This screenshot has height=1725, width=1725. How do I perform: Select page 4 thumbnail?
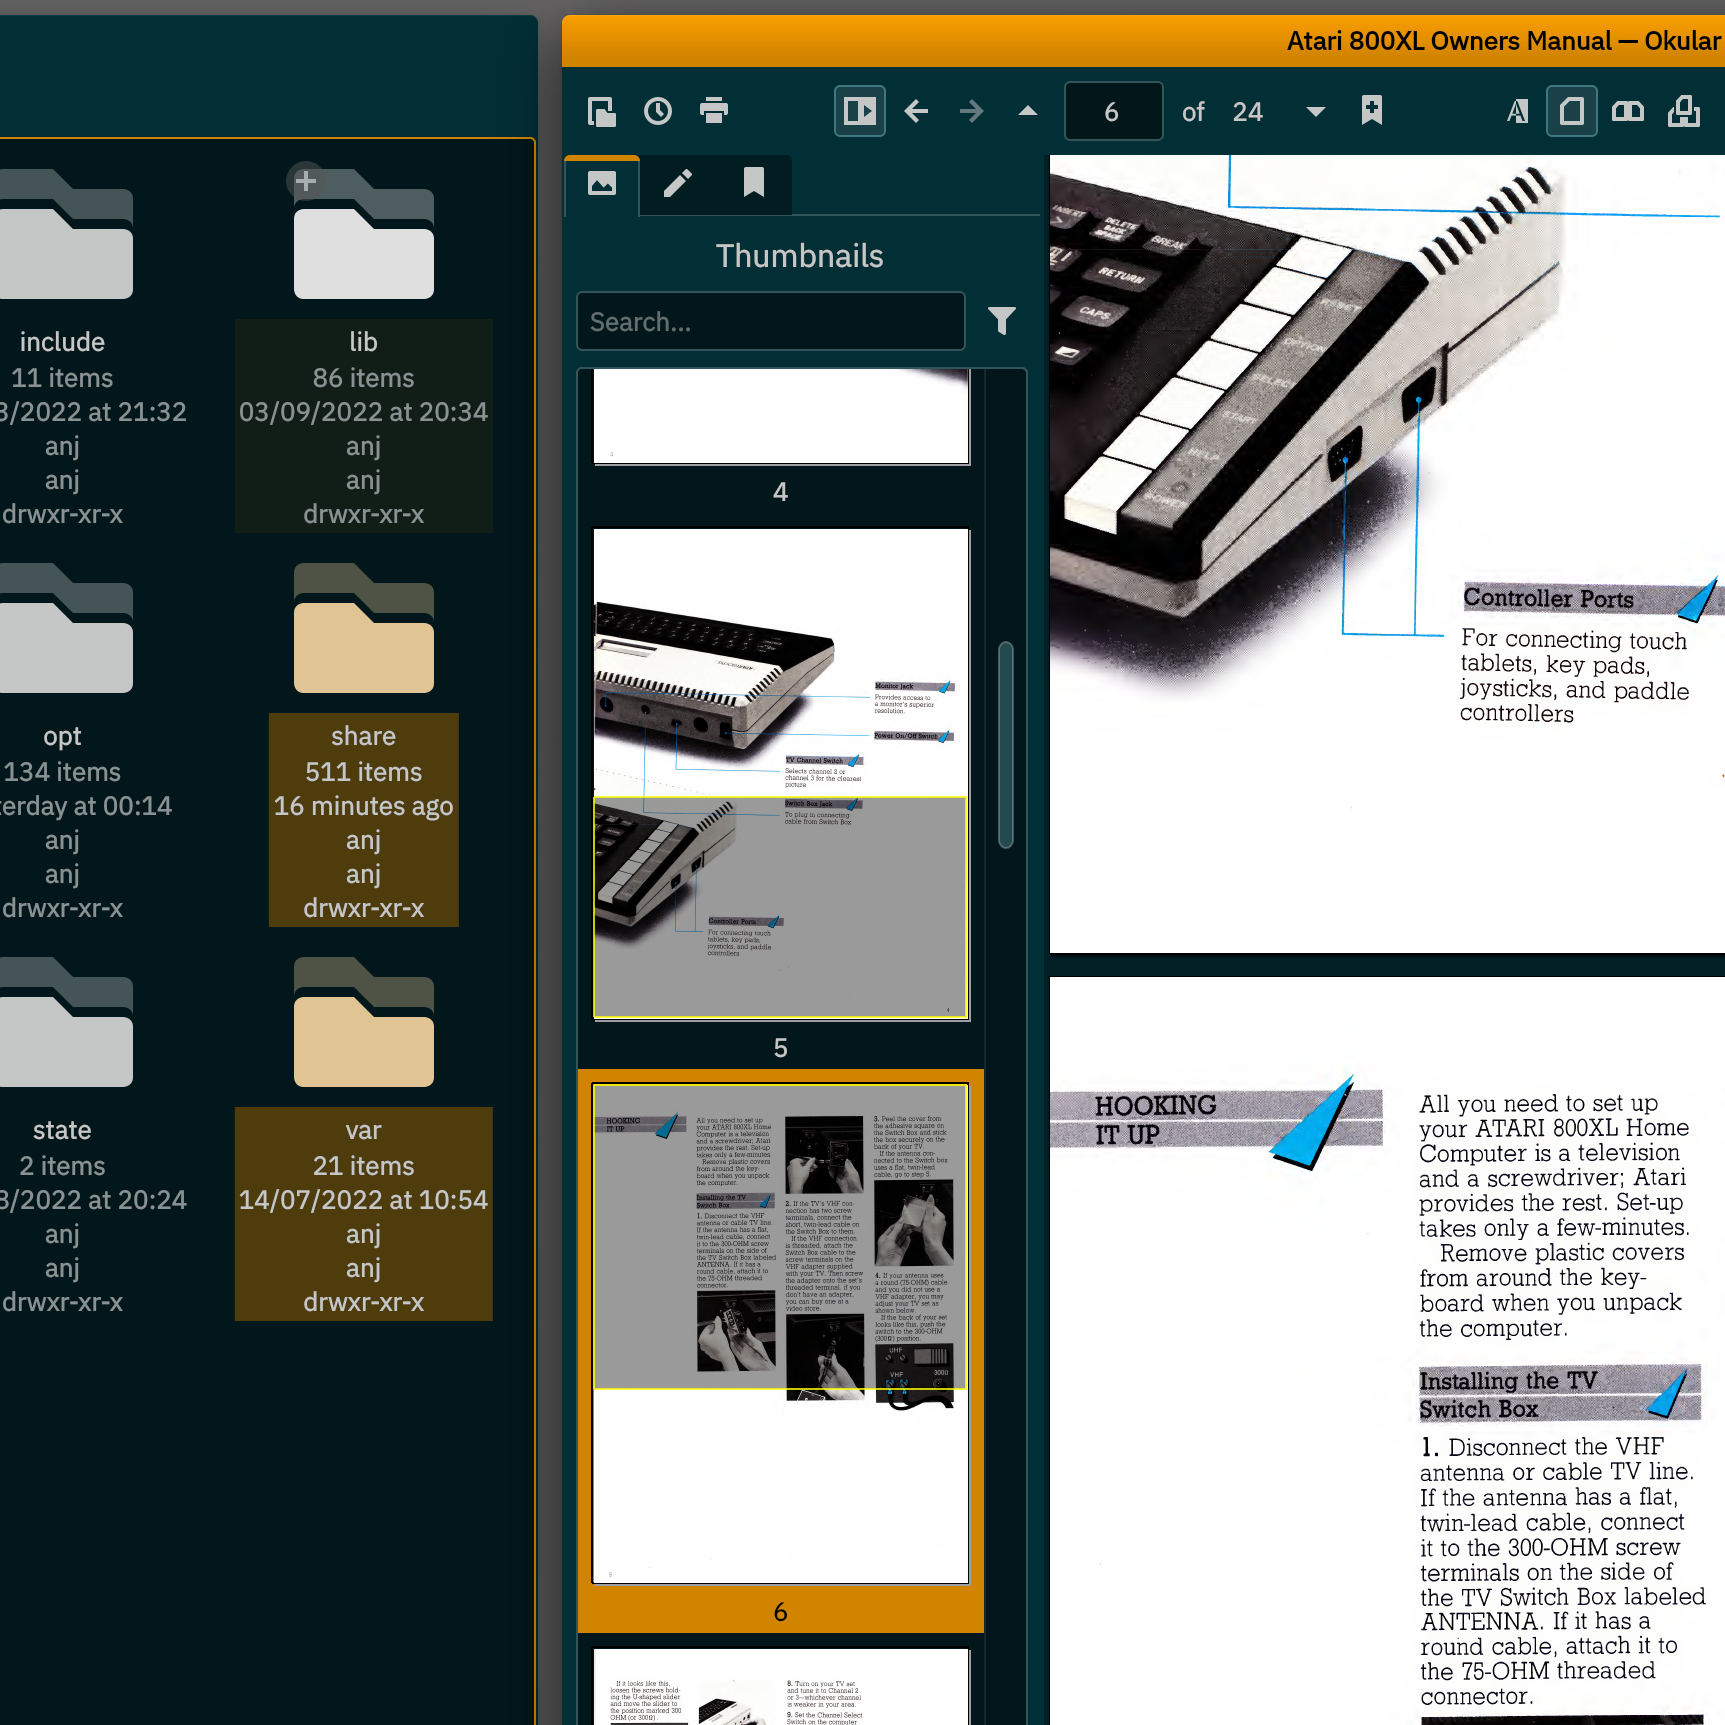pos(781,417)
